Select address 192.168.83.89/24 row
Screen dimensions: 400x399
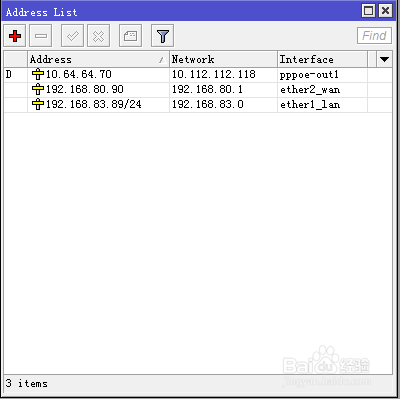(x=198, y=105)
